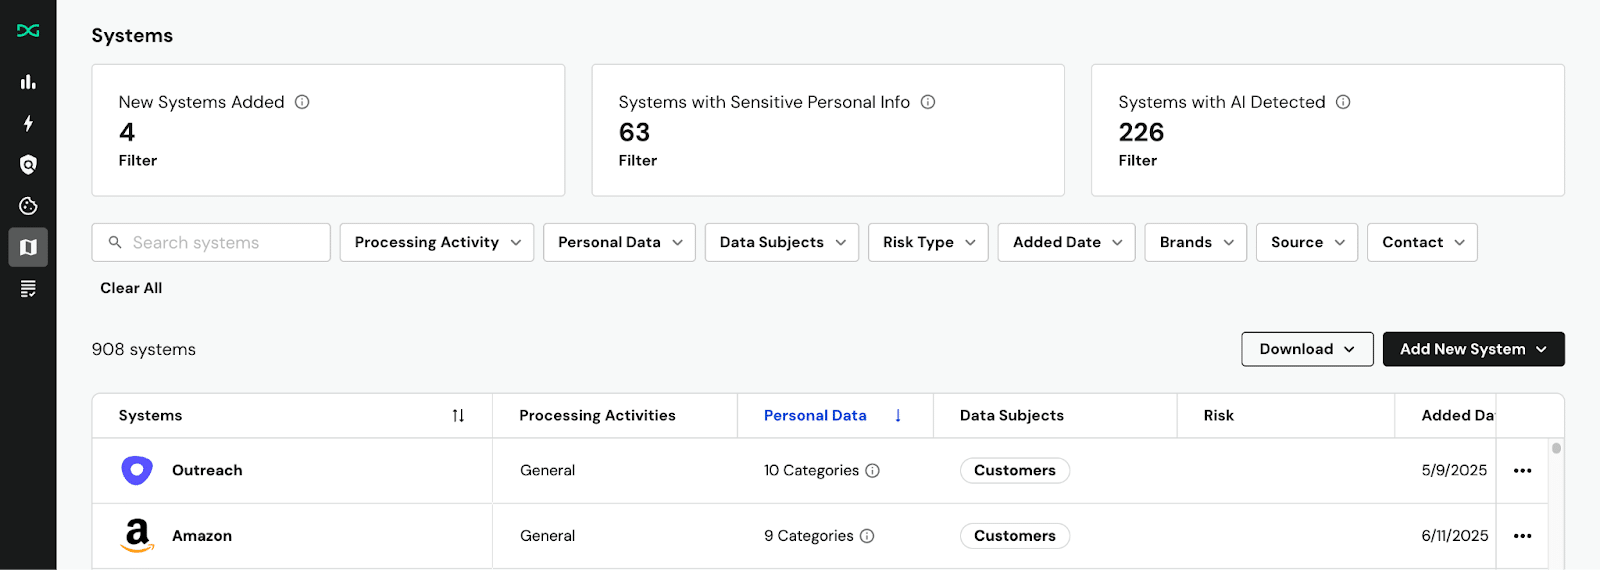
Task: Click the Customers tag in Amazon row
Action: pos(1014,536)
